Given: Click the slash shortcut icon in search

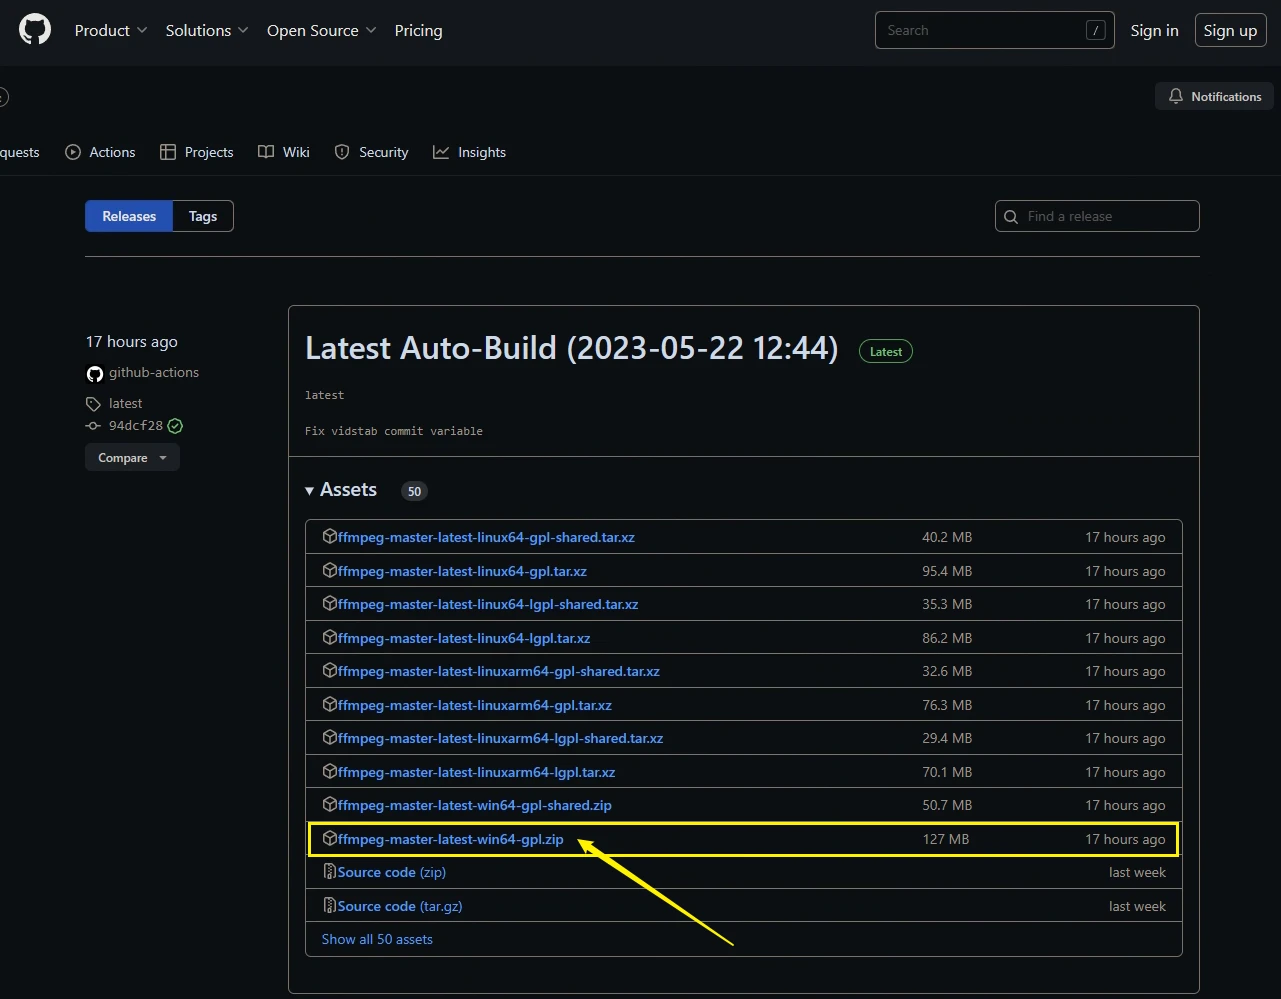Looking at the screenshot, I should (x=1096, y=30).
